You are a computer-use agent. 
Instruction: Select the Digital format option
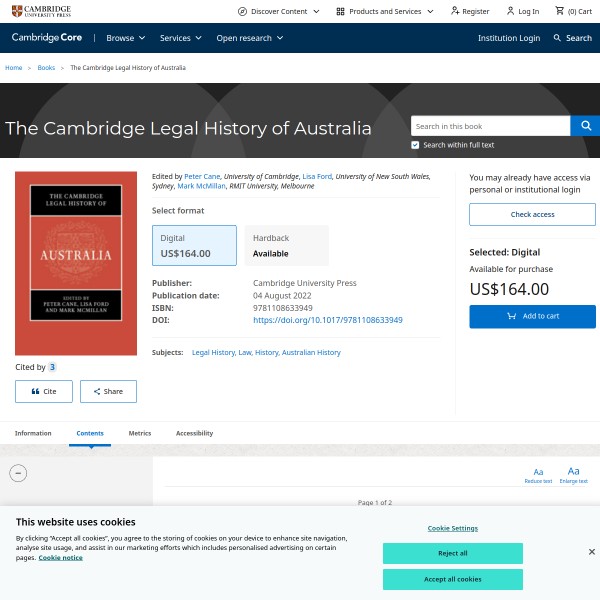click(194, 246)
